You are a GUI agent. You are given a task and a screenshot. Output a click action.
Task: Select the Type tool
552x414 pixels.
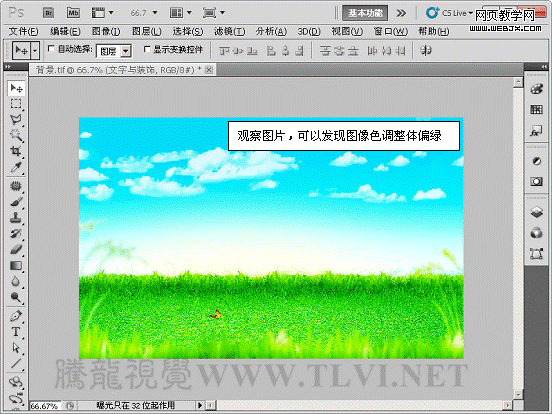click(x=16, y=332)
